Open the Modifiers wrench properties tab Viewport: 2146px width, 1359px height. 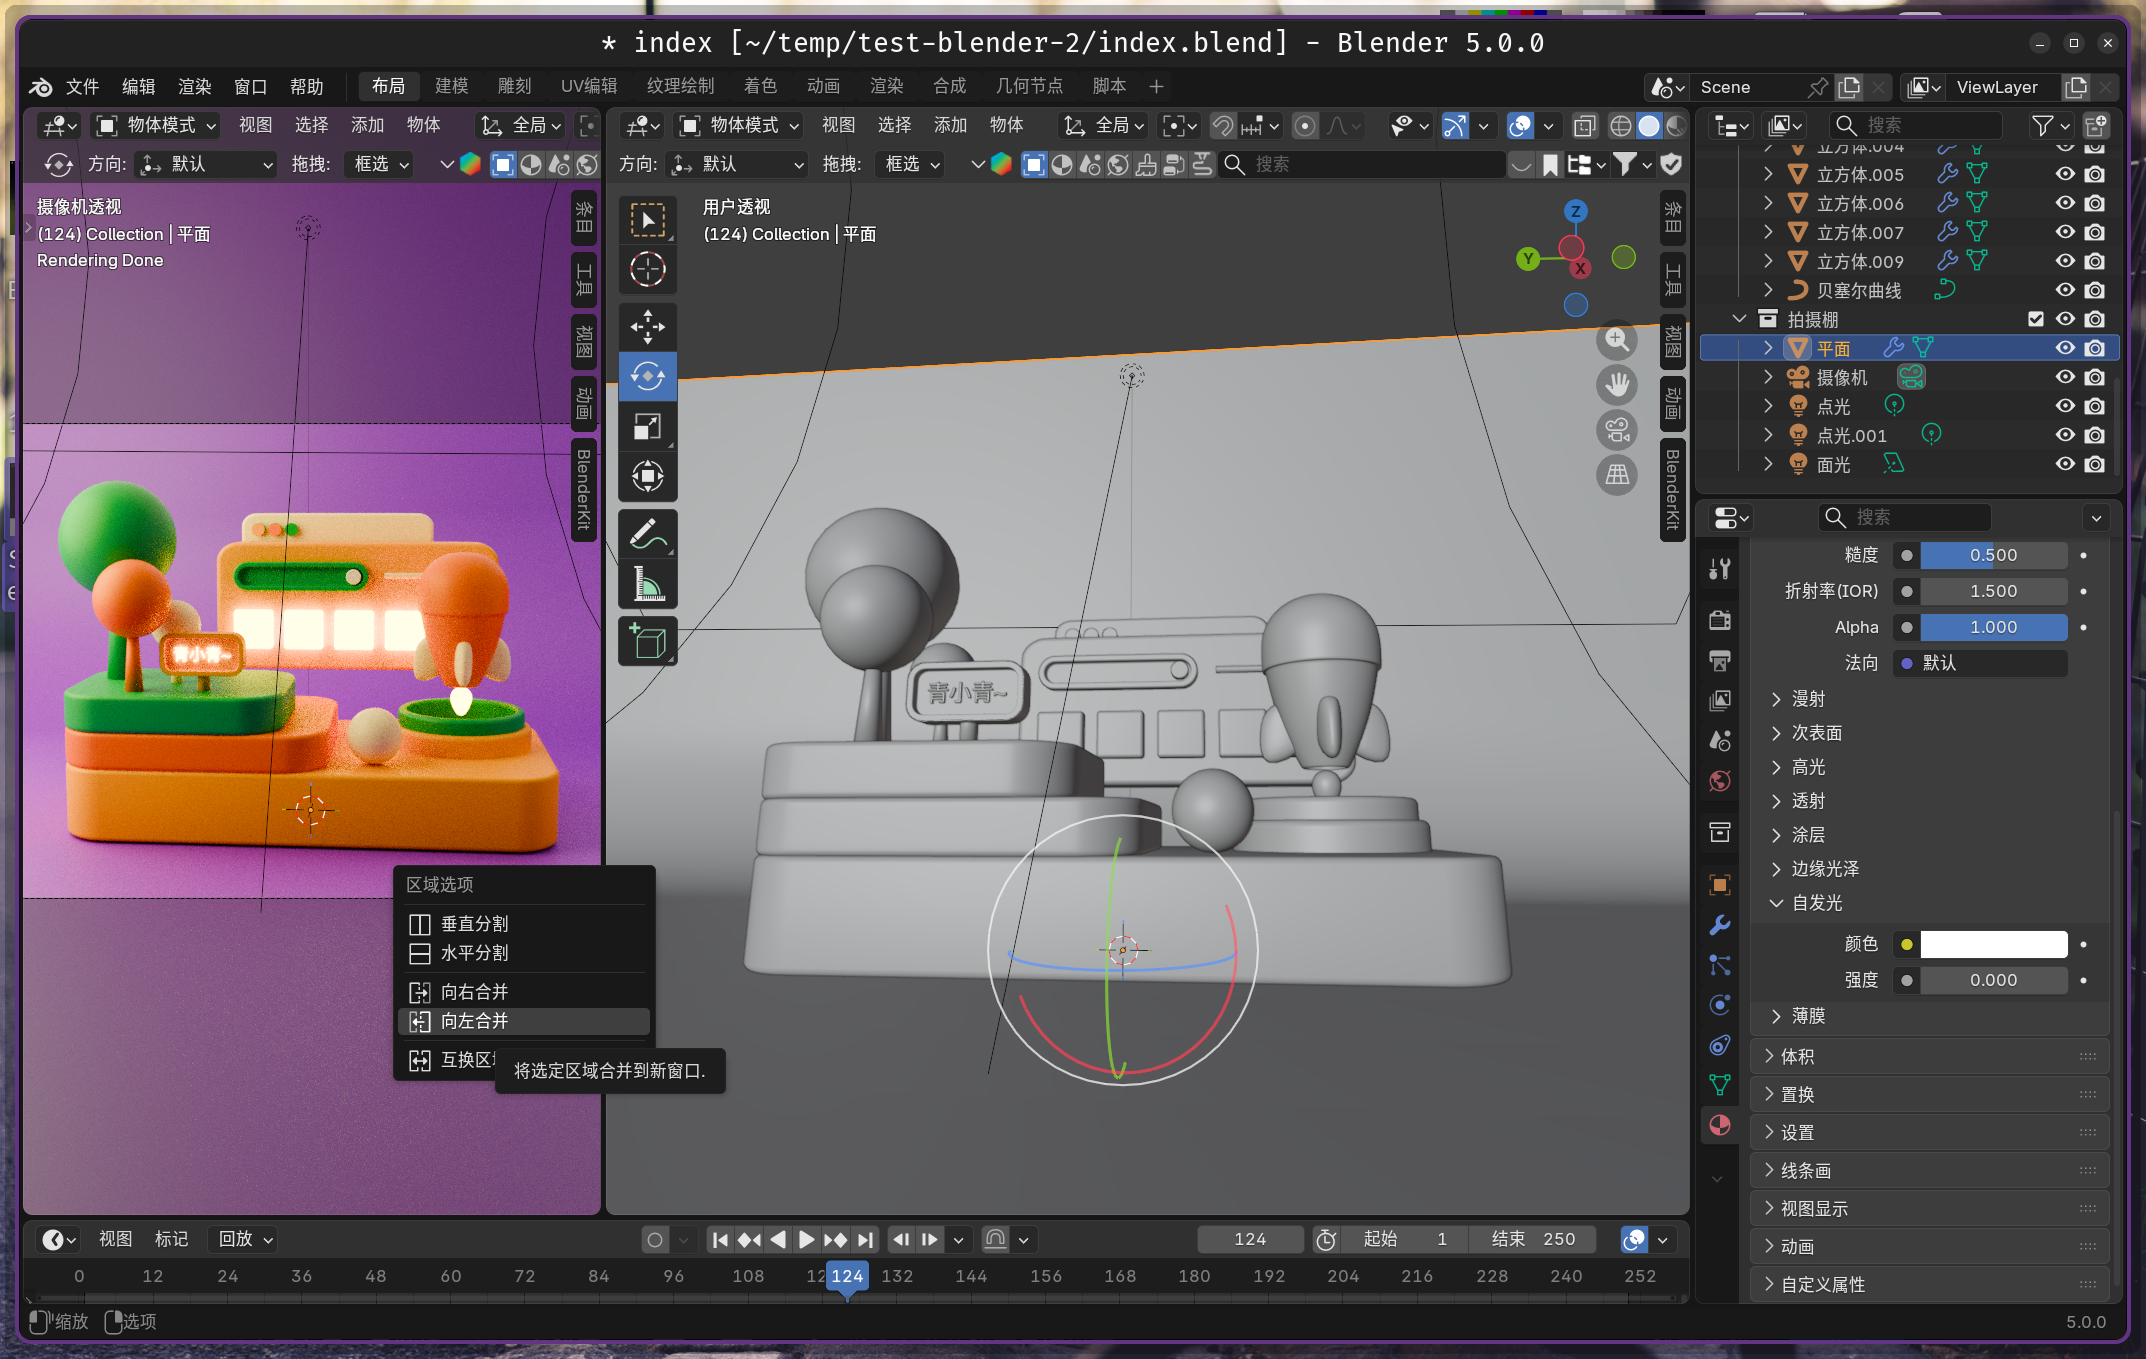pyautogui.click(x=1720, y=925)
